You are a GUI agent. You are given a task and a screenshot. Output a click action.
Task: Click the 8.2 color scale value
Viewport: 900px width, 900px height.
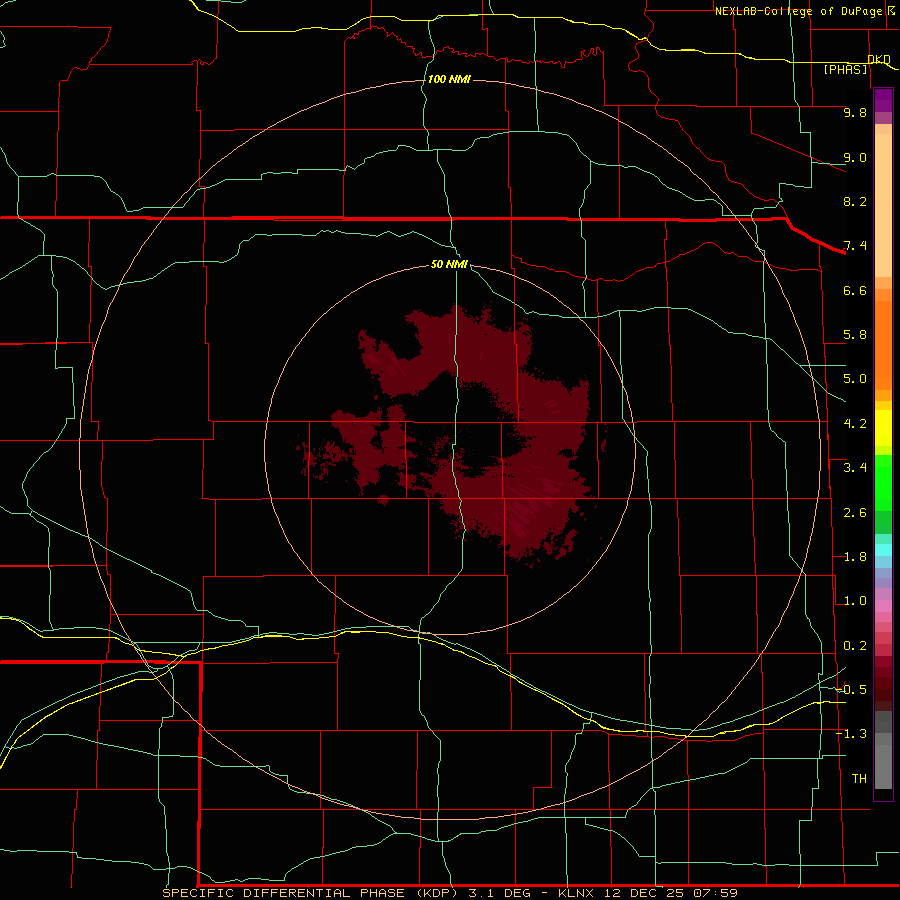(855, 201)
